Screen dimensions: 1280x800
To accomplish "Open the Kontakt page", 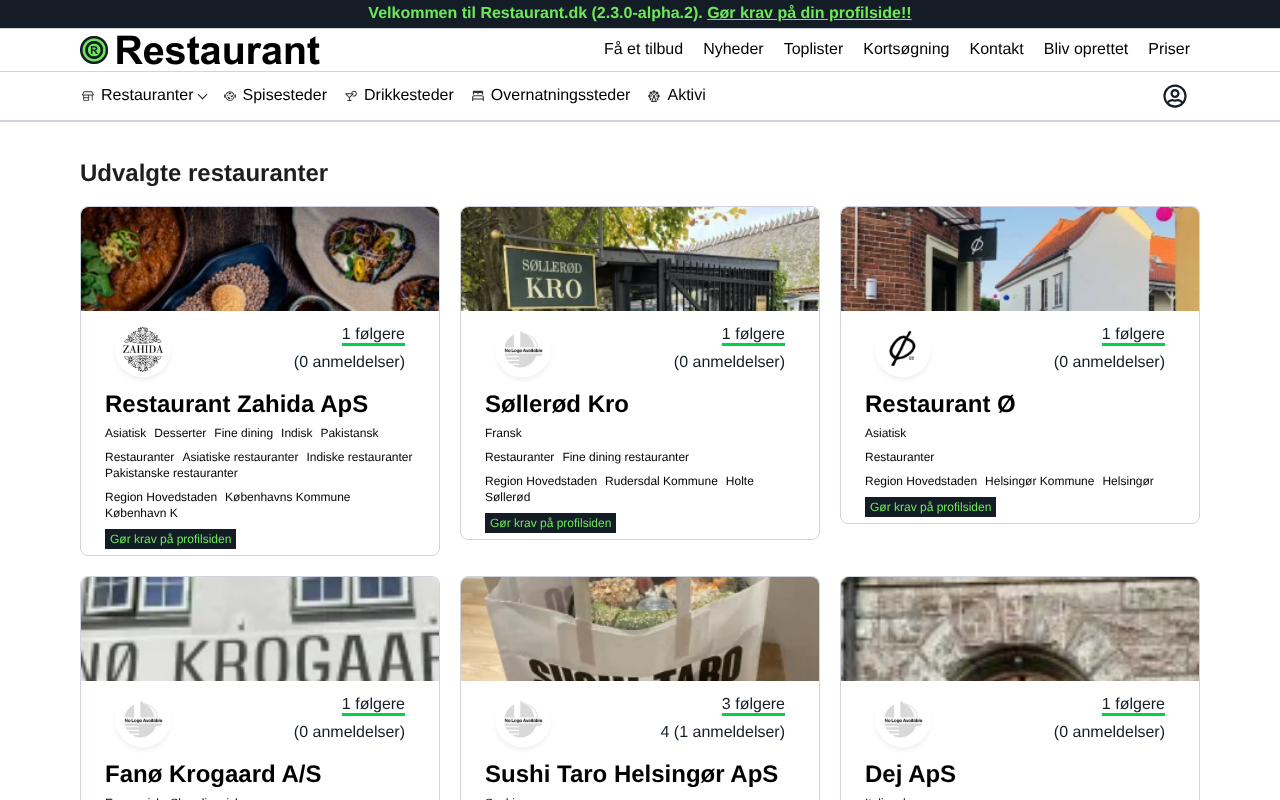I will tap(996, 49).
